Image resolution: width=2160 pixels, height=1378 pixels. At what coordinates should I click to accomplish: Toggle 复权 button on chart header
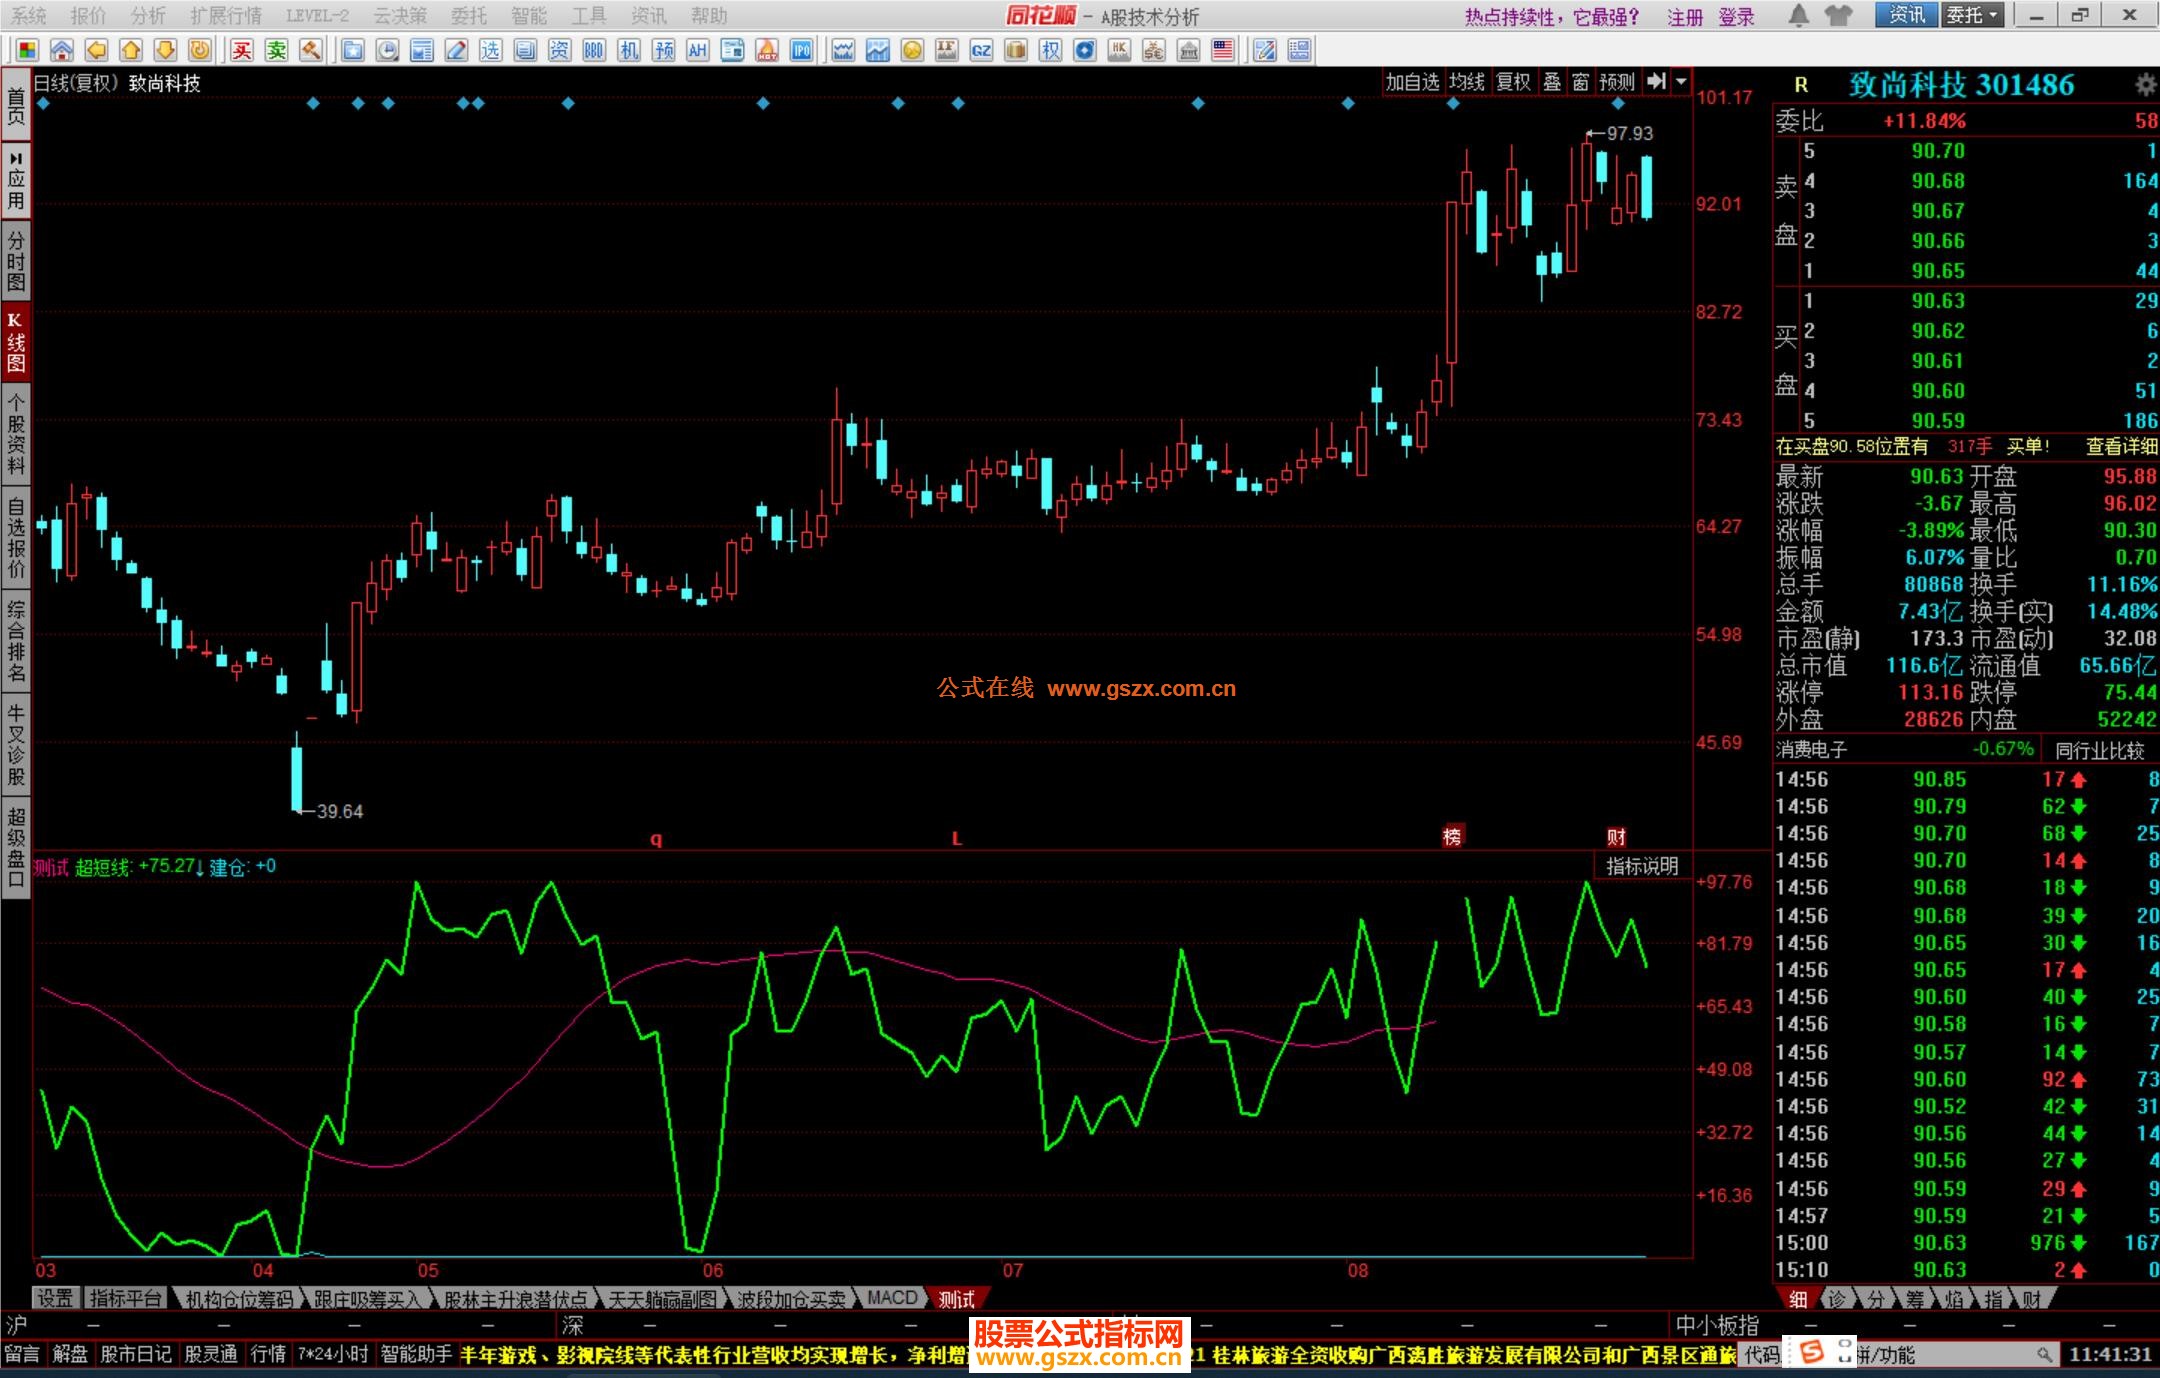coord(1512,82)
